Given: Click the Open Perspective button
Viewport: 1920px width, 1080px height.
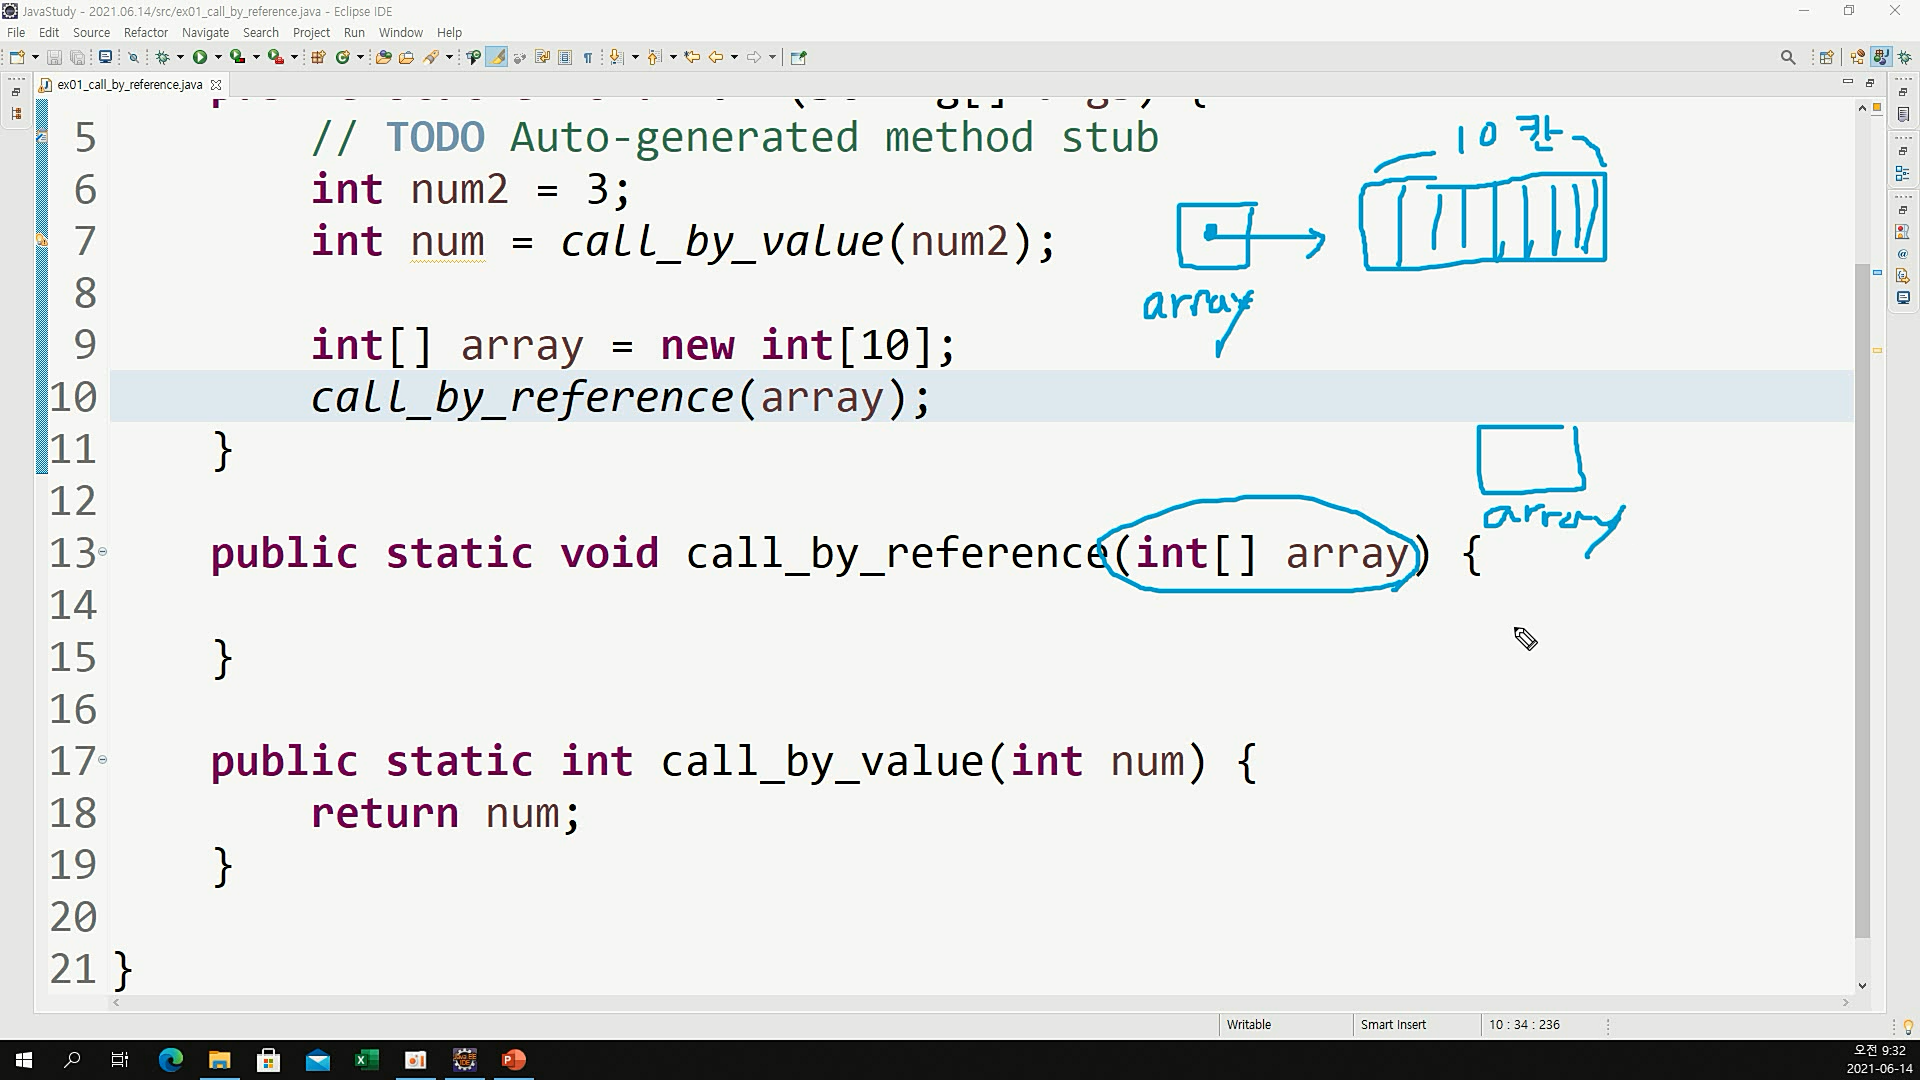Looking at the screenshot, I should point(1826,57).
